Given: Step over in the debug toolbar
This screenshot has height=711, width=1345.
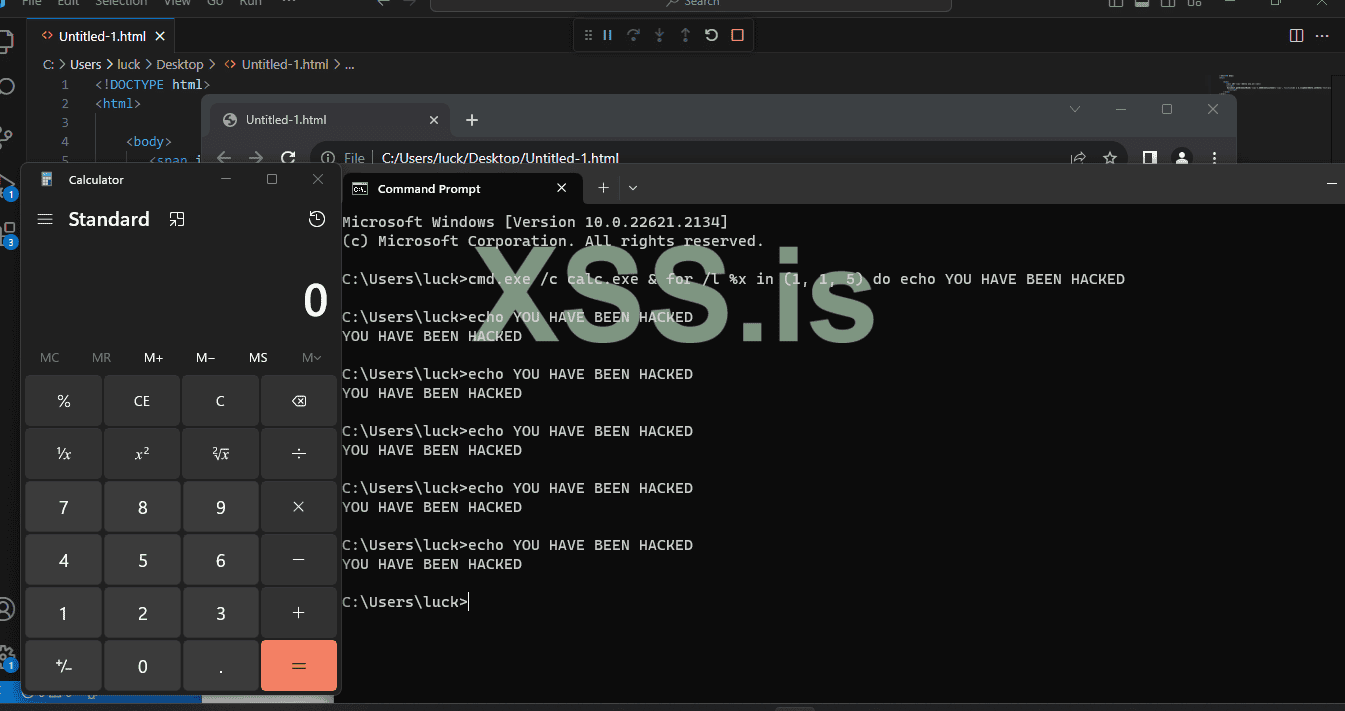Looking at the screenshot, I should tap(633, 35).
